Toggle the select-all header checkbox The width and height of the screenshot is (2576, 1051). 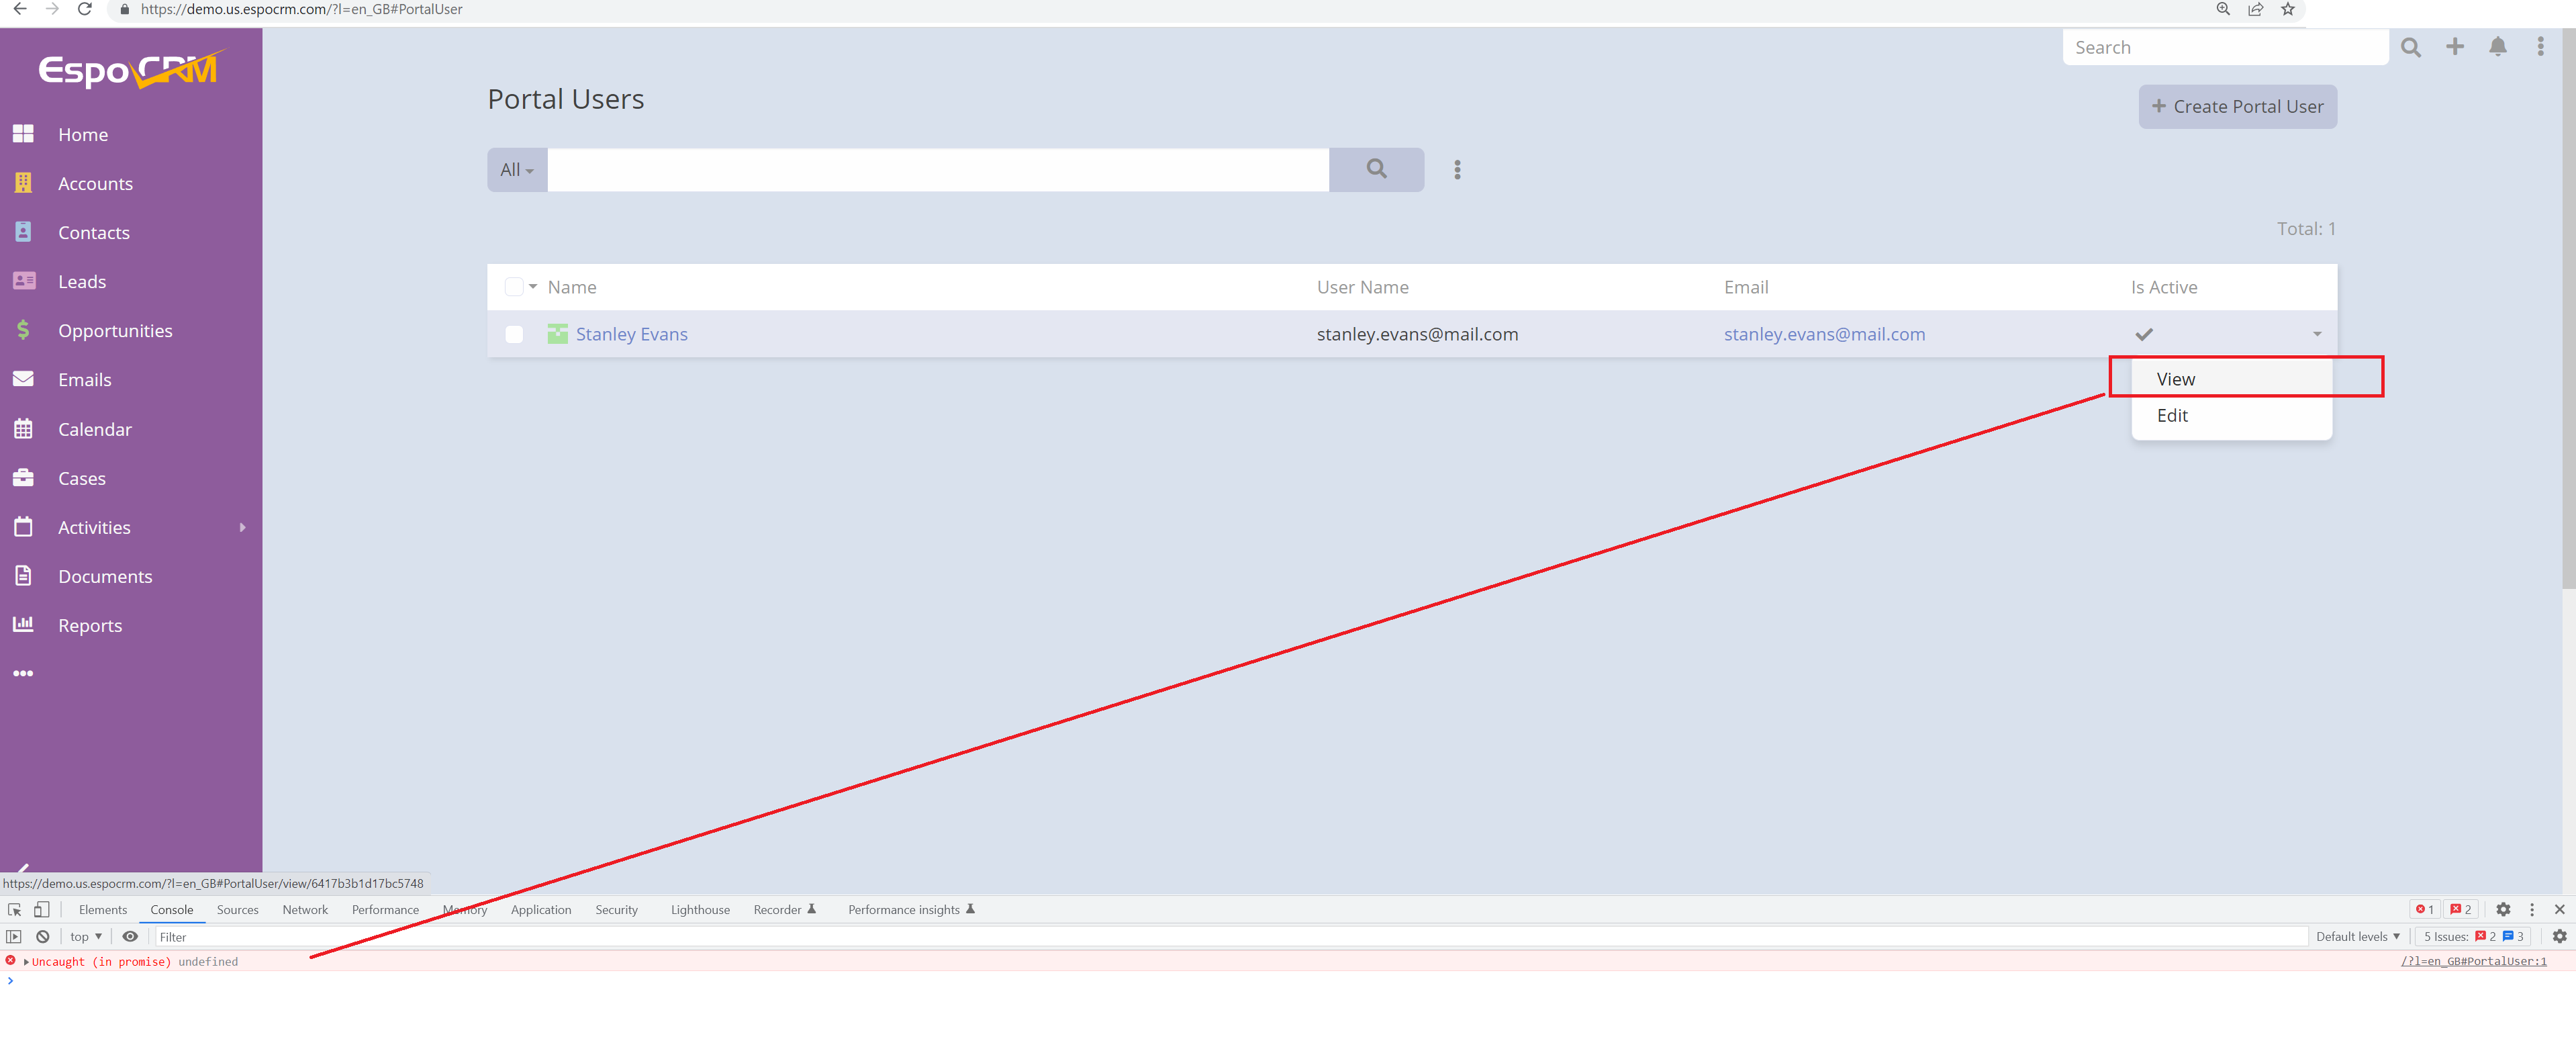pos(513,287)
